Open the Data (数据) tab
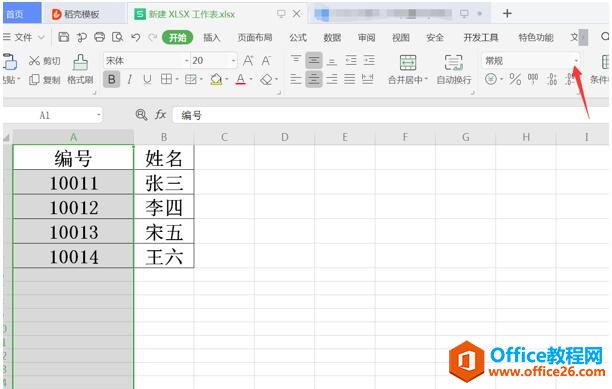 point(332,37)
